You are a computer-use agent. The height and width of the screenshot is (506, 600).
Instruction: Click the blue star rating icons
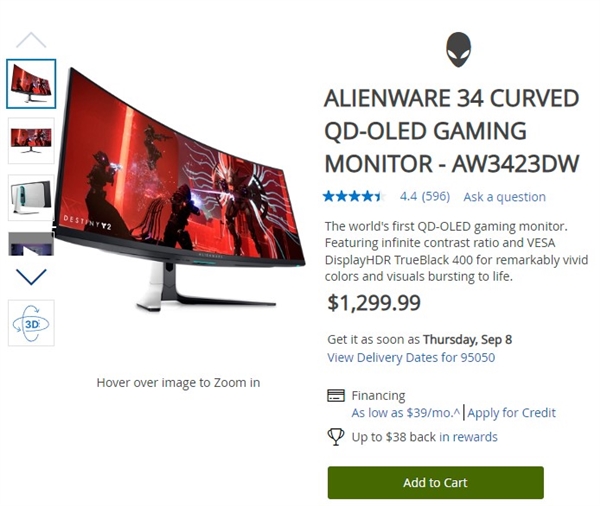pos(354,196)
